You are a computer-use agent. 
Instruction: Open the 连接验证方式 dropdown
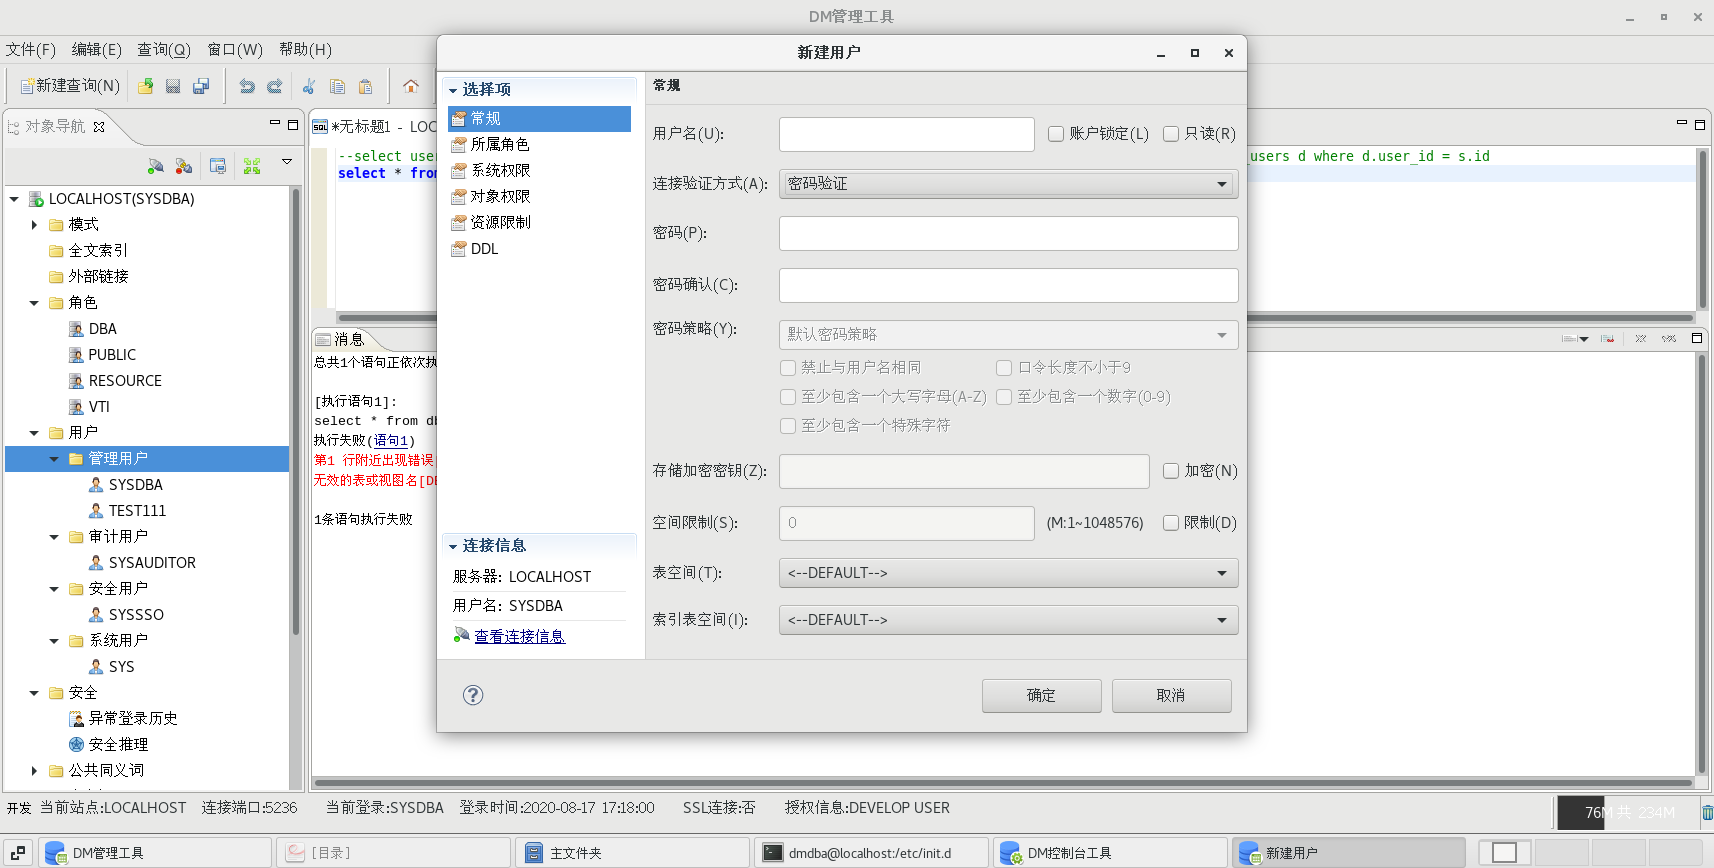coord(1008,184)
